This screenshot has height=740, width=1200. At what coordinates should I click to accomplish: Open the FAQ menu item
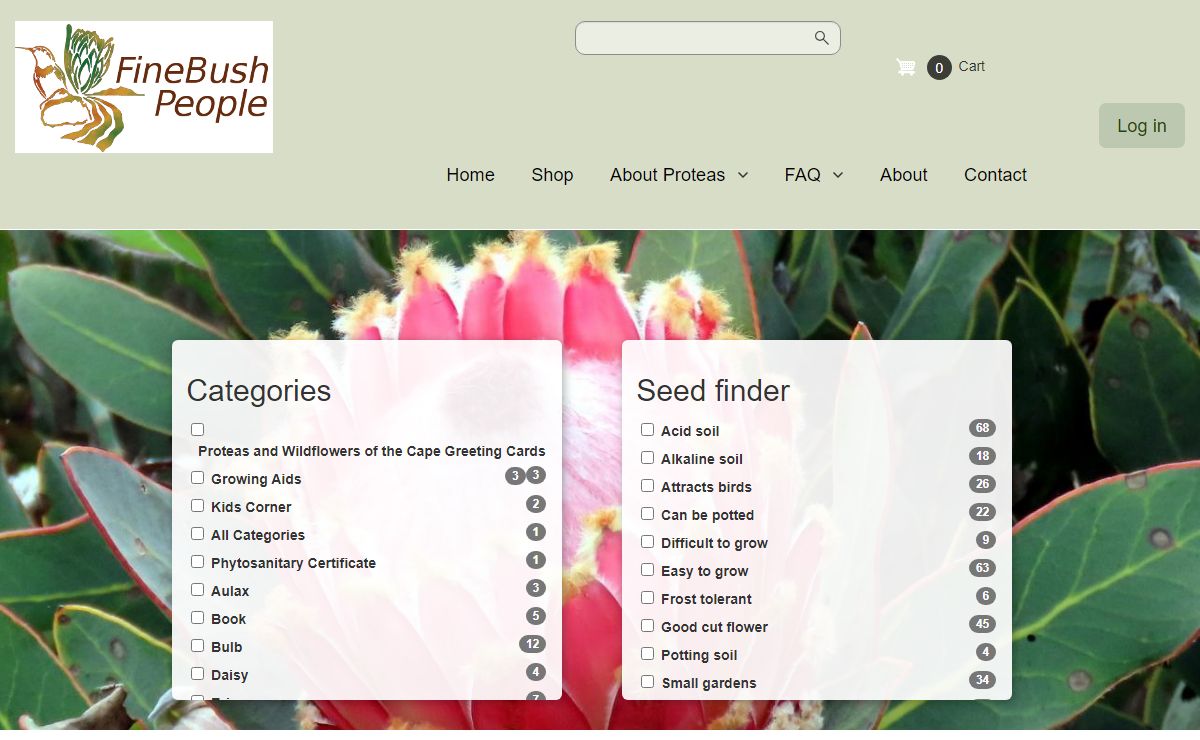(x=802, y=175)
